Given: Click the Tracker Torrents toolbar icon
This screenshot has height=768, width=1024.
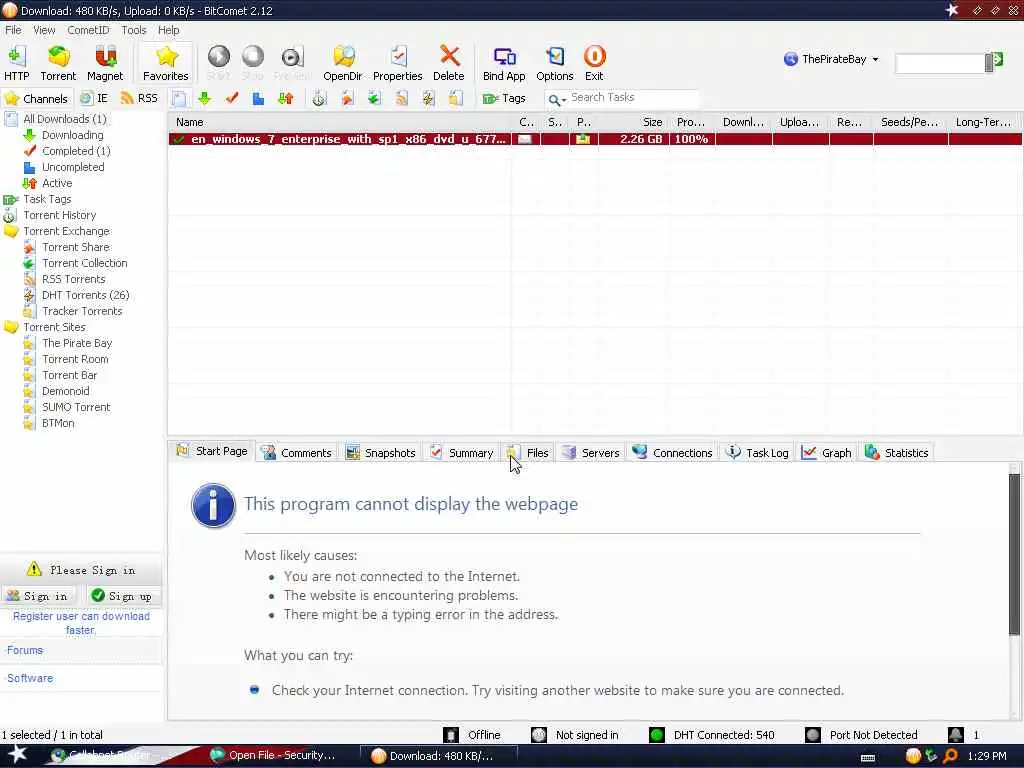Looking at the screenshot, I should tap(455, 99).
